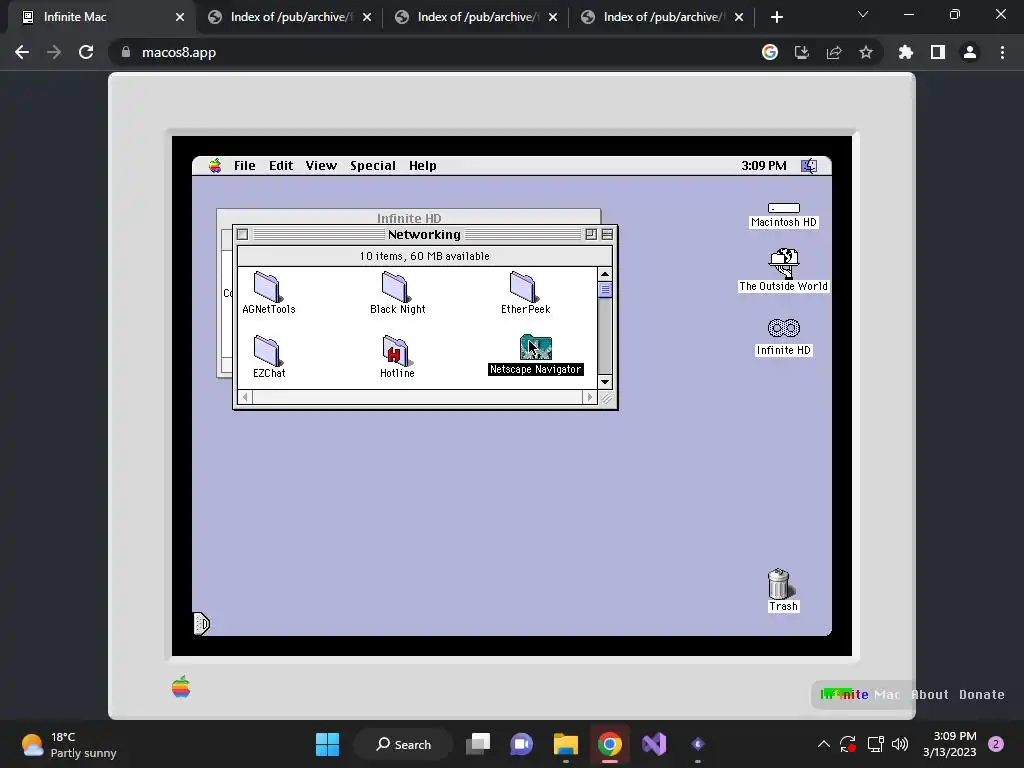Screen dimensions: 1024x768
Task: Open the Google icon in address bar
Action: [x=770, y=52]
